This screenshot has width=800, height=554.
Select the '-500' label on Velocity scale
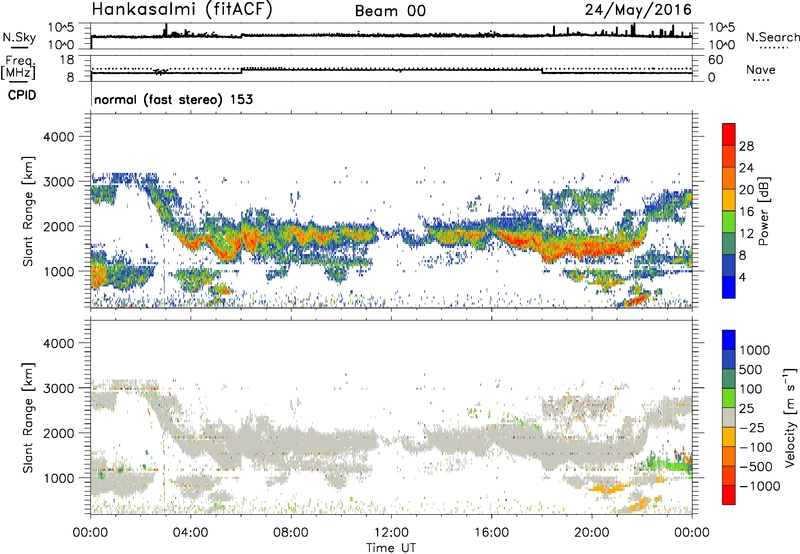(x=756, y=467)
